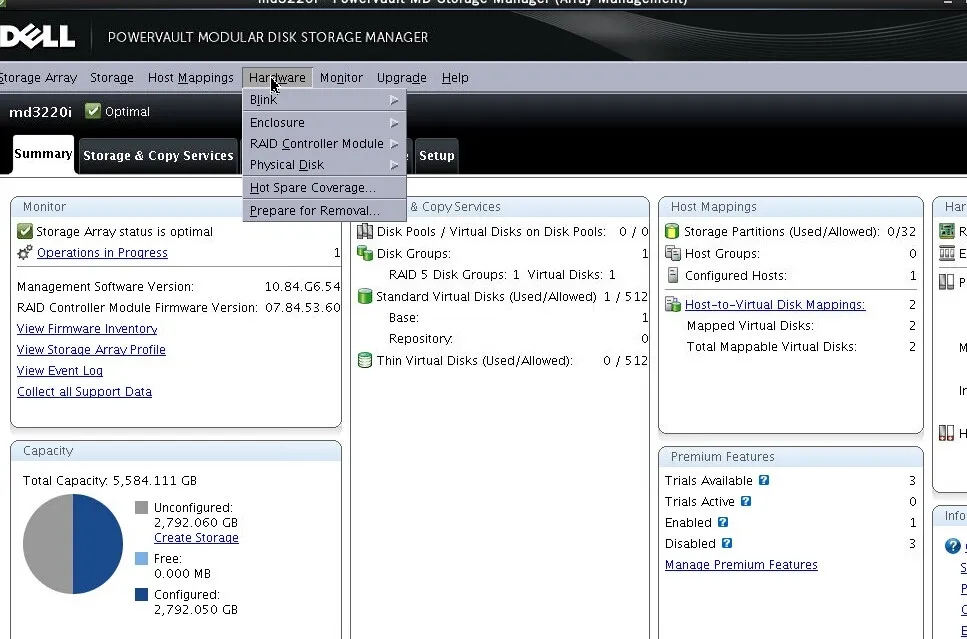This screenshot has width=967, height=639.
Task: Click the Thin Virtual Disks icon
Action: pos(365,360)
